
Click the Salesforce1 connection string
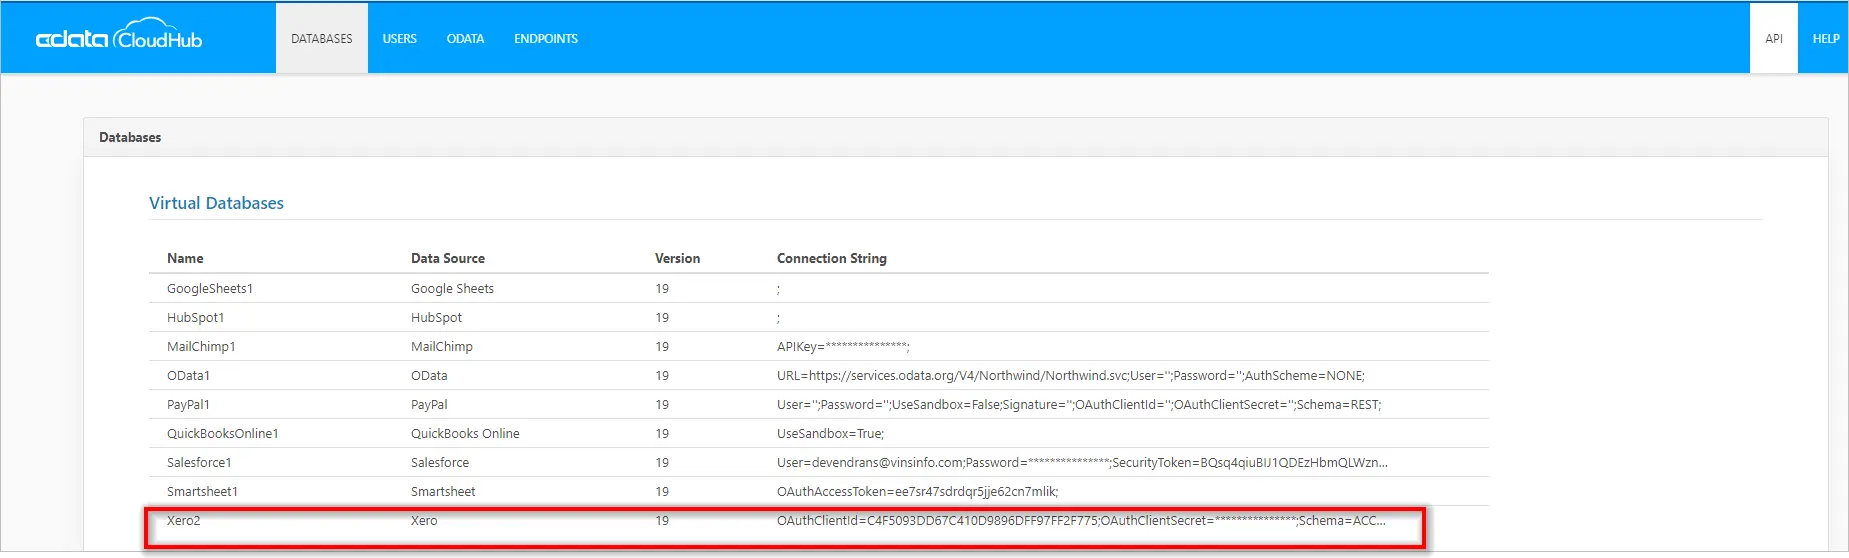point(1082,462)
